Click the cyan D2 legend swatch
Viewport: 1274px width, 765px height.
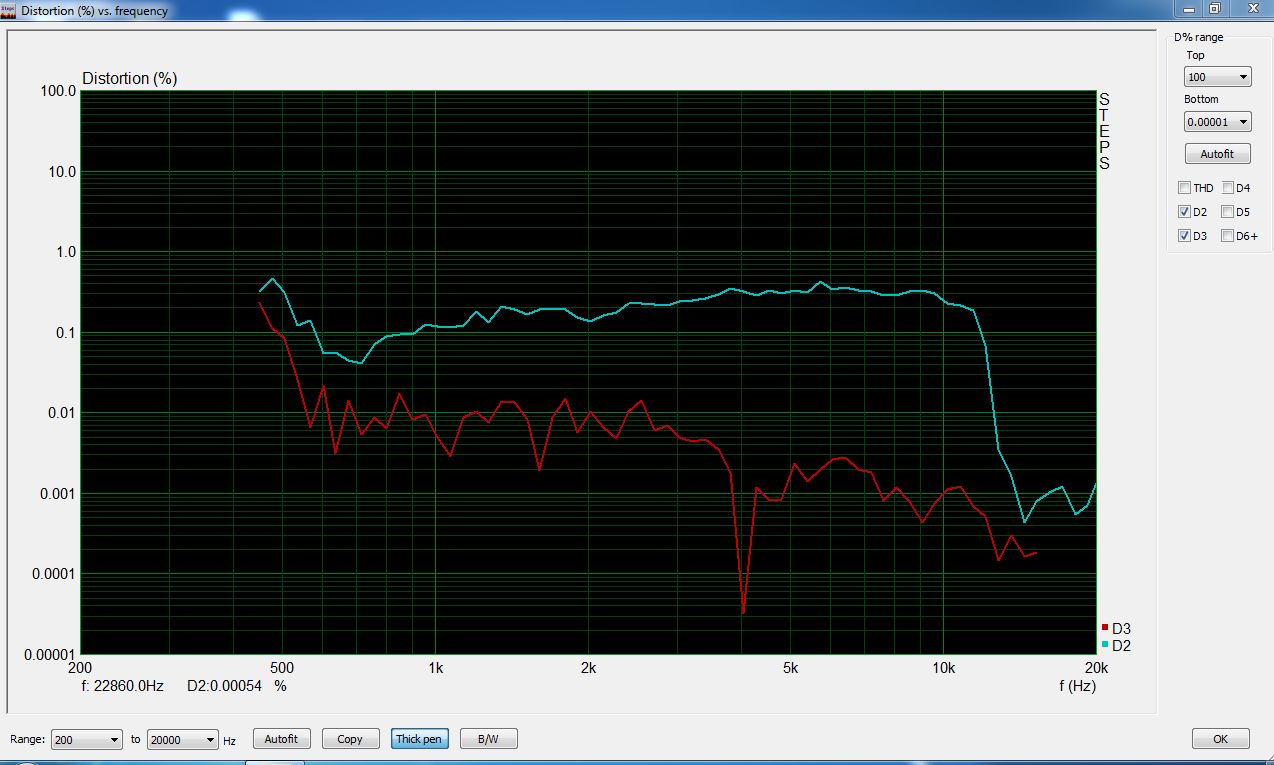(x=1105, y=644)
